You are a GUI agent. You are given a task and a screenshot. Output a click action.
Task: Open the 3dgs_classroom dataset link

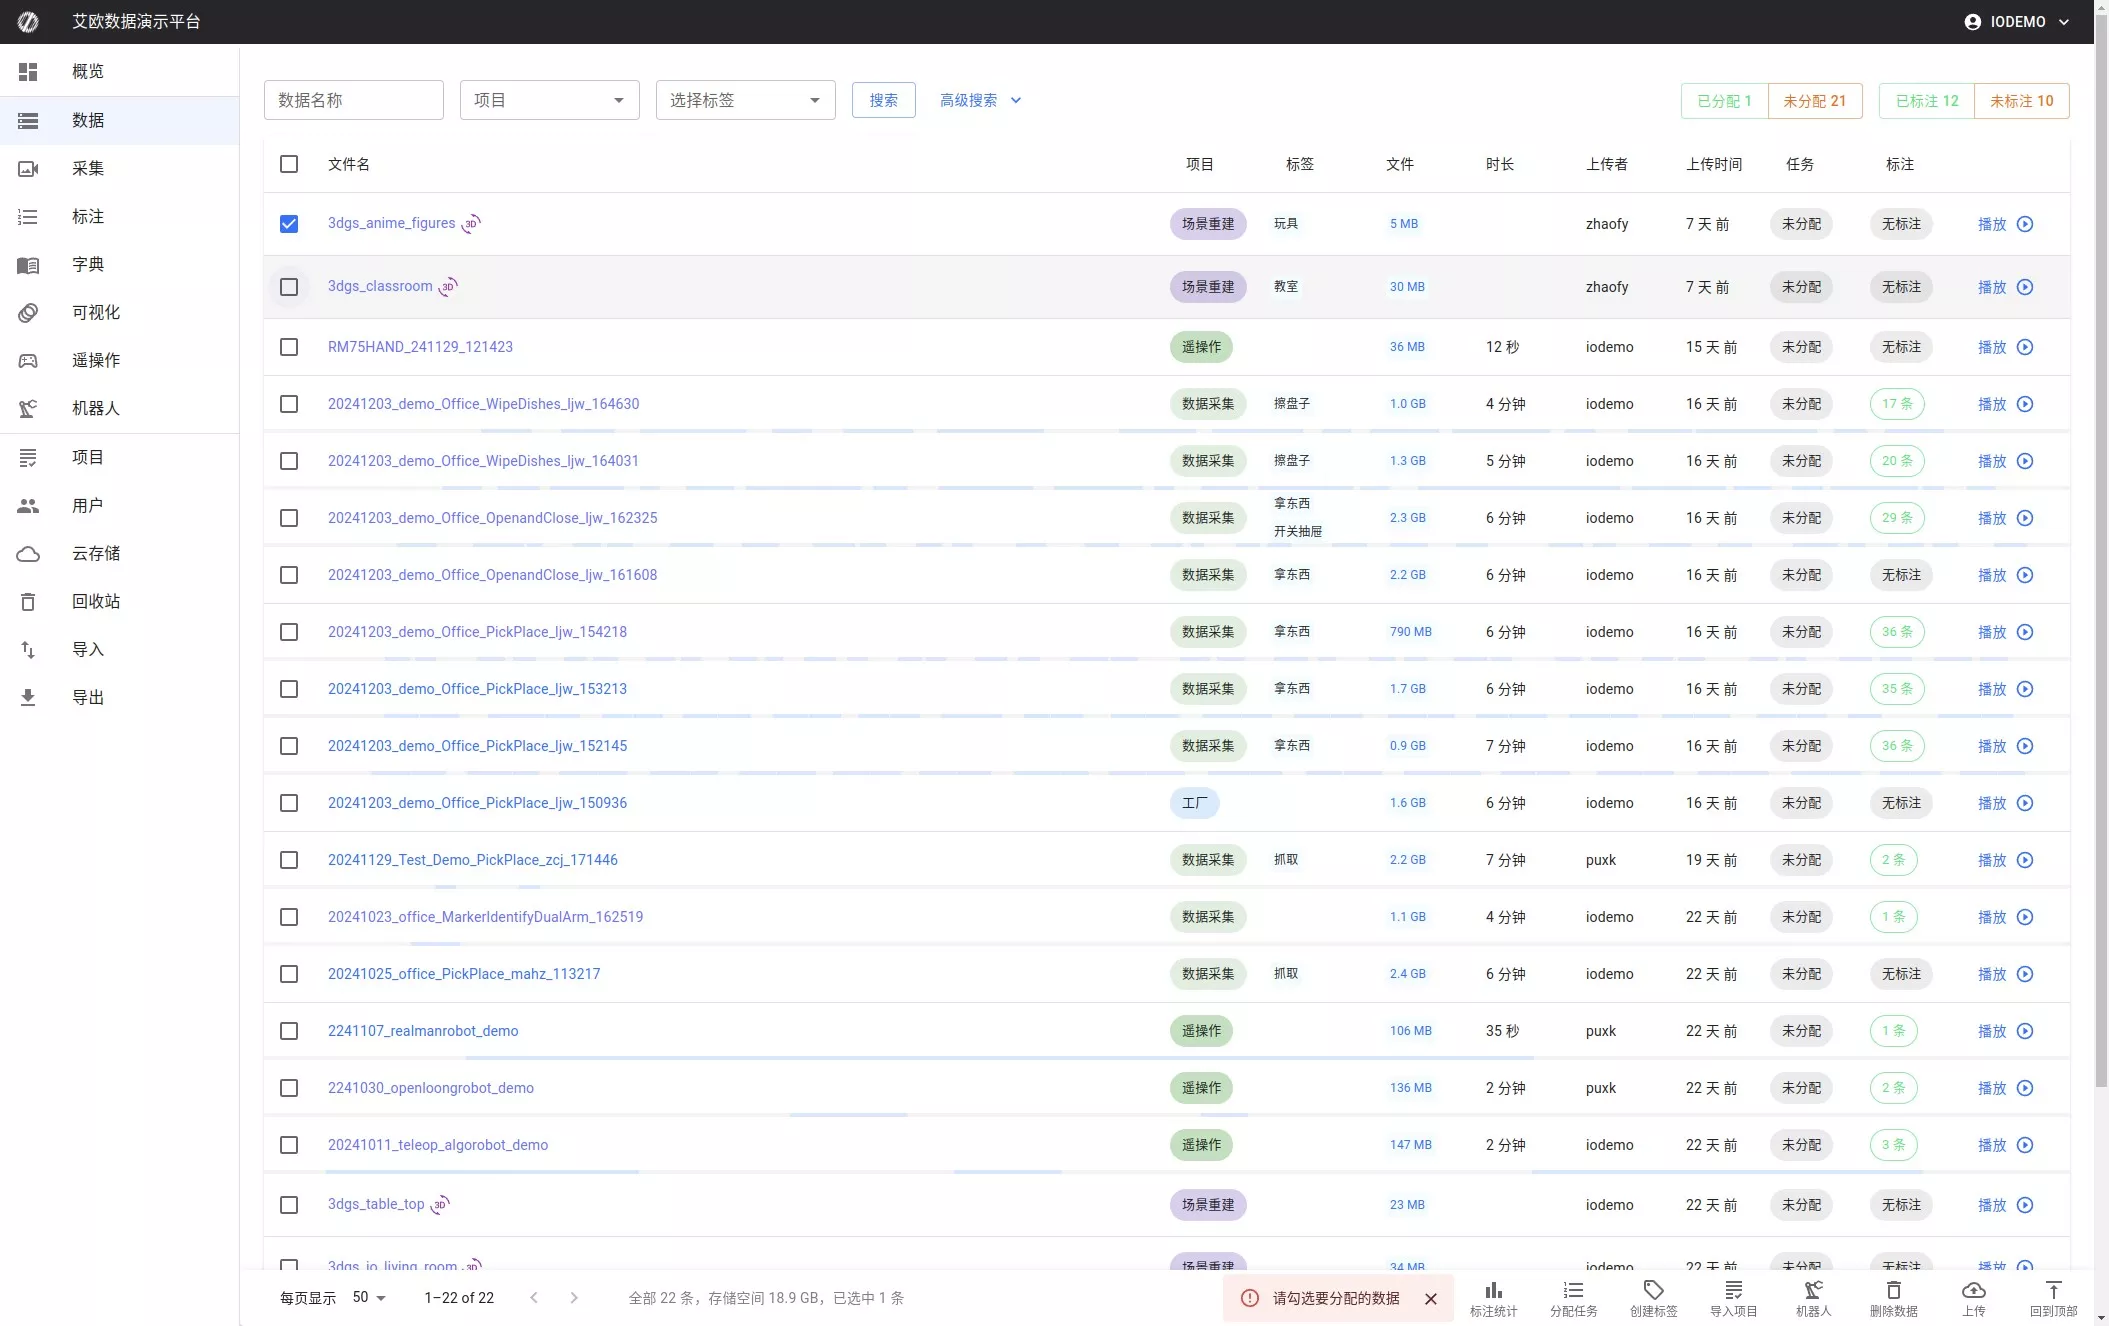click(380, 286)
